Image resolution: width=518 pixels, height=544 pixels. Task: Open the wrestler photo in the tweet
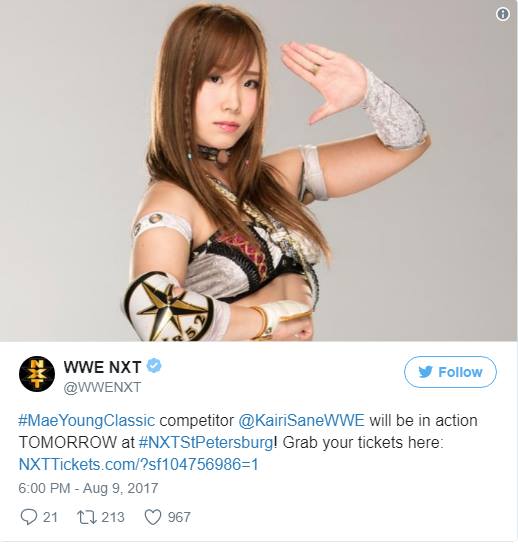[x=259, y=171]
